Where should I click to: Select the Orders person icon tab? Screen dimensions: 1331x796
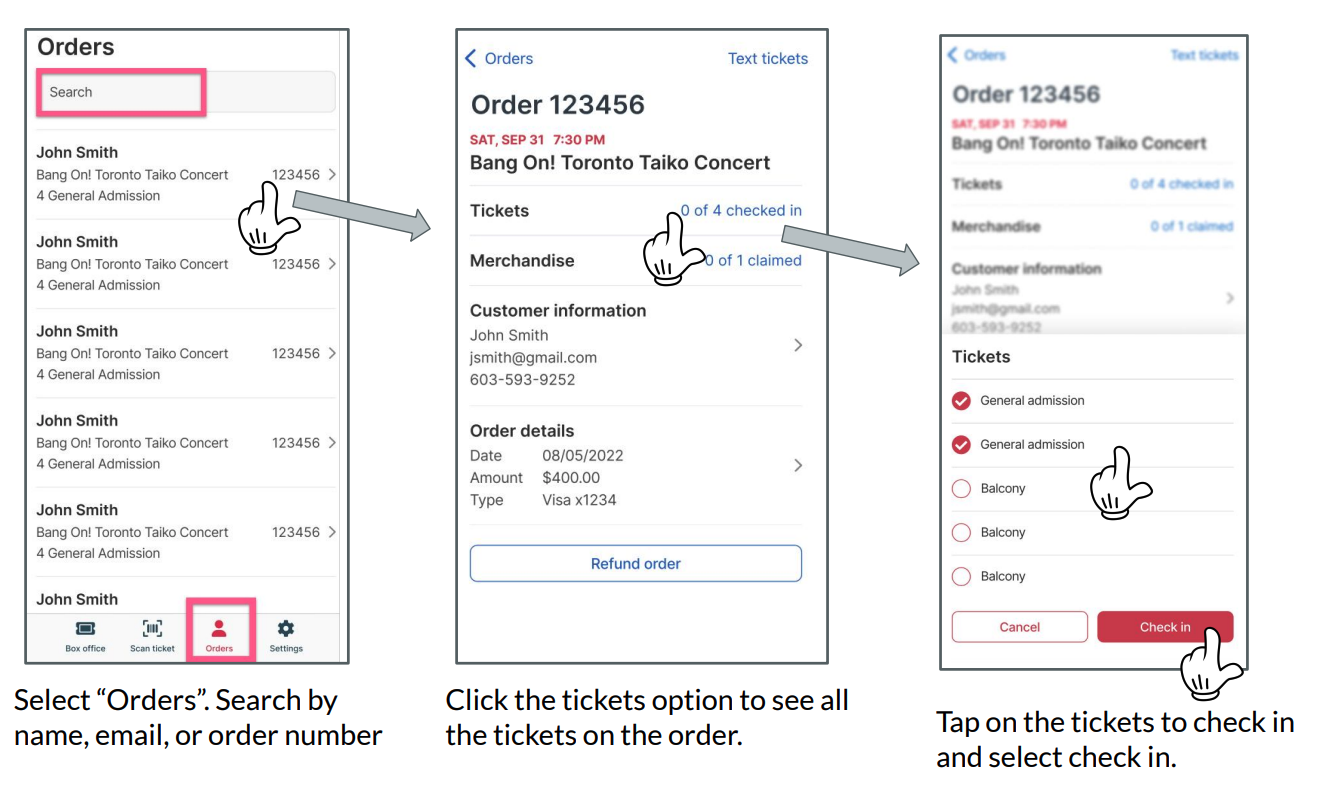(219, 629)
